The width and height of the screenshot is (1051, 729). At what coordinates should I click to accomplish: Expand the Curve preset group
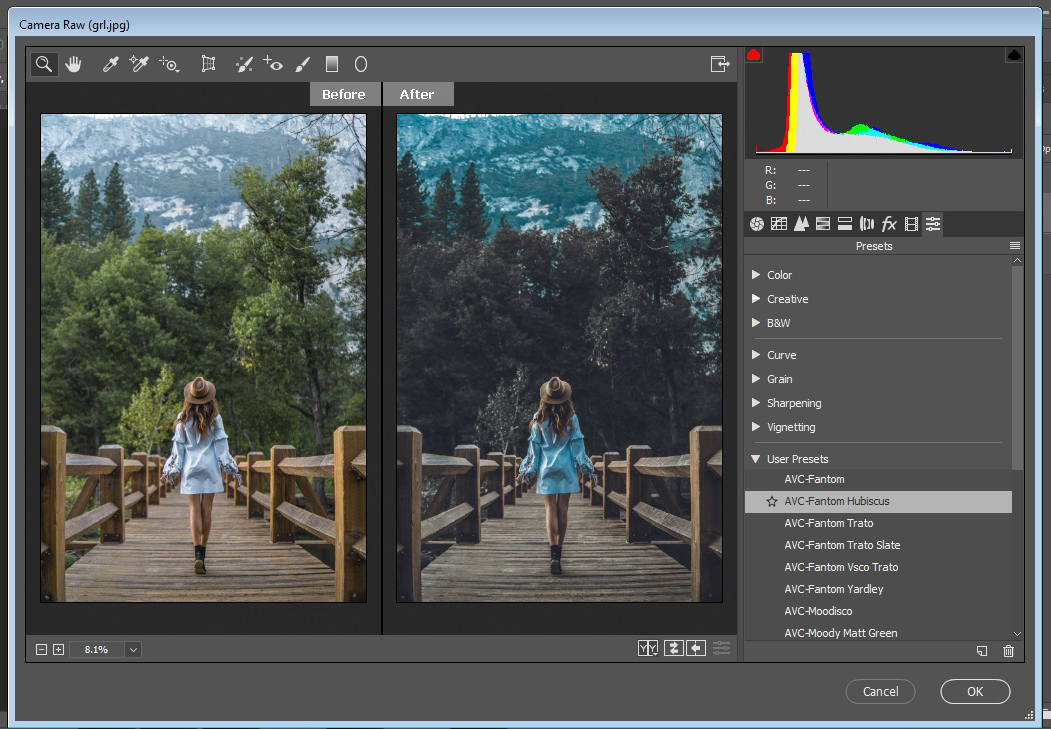point(756,355)
